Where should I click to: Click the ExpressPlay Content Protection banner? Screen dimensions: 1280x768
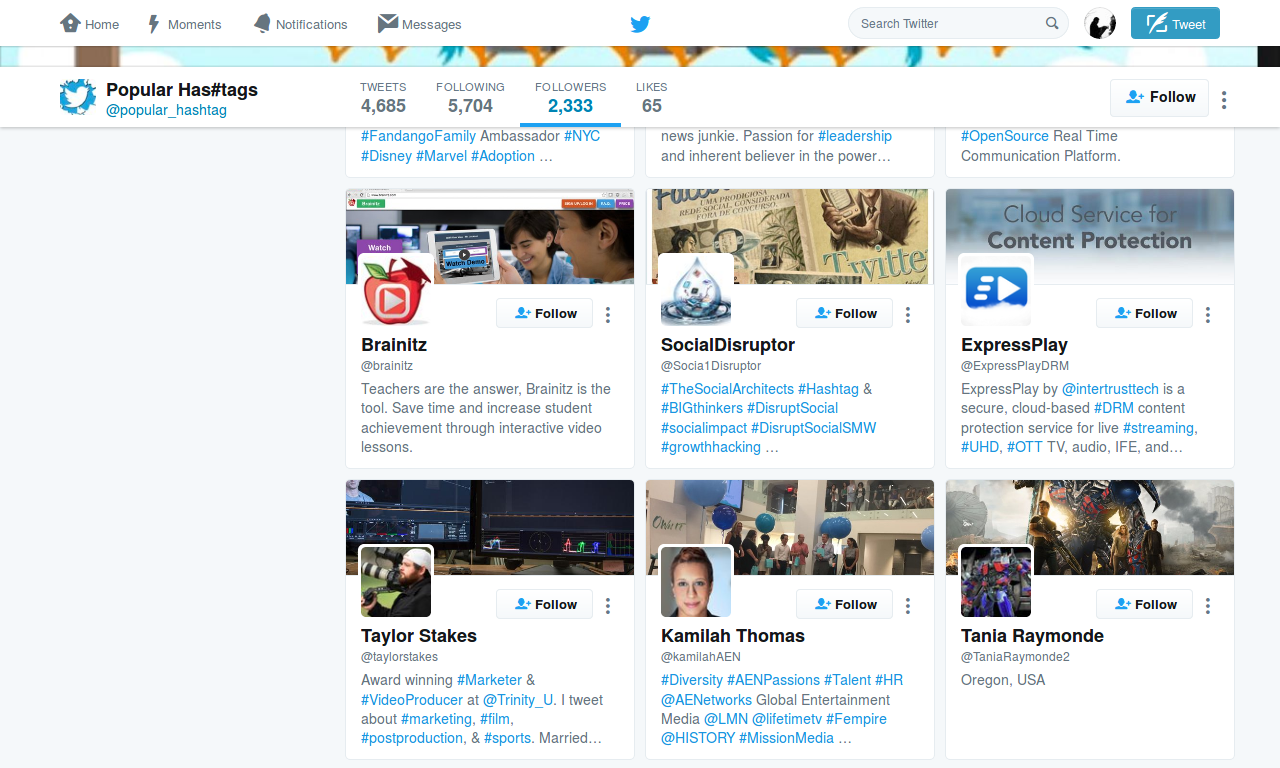tap(1090, 236)
